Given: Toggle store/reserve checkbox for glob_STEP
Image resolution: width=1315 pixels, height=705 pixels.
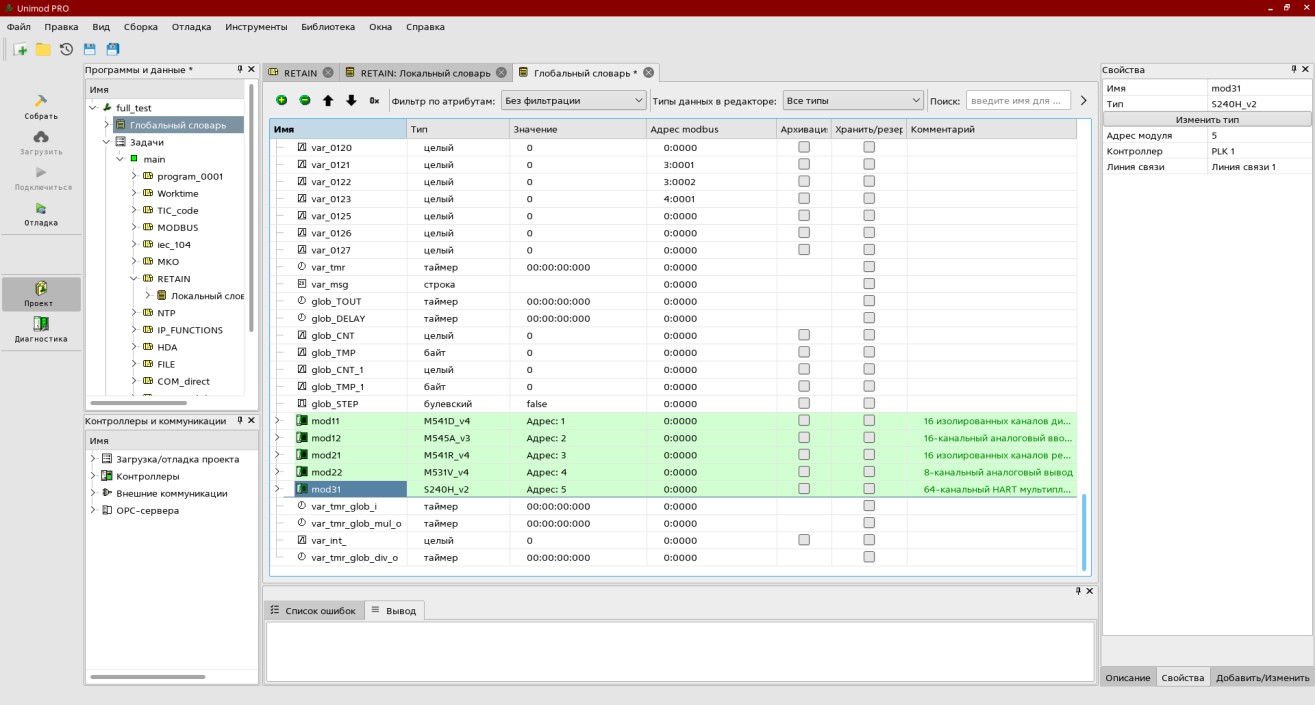Looking at the screenshot, I should click(869, 403).
